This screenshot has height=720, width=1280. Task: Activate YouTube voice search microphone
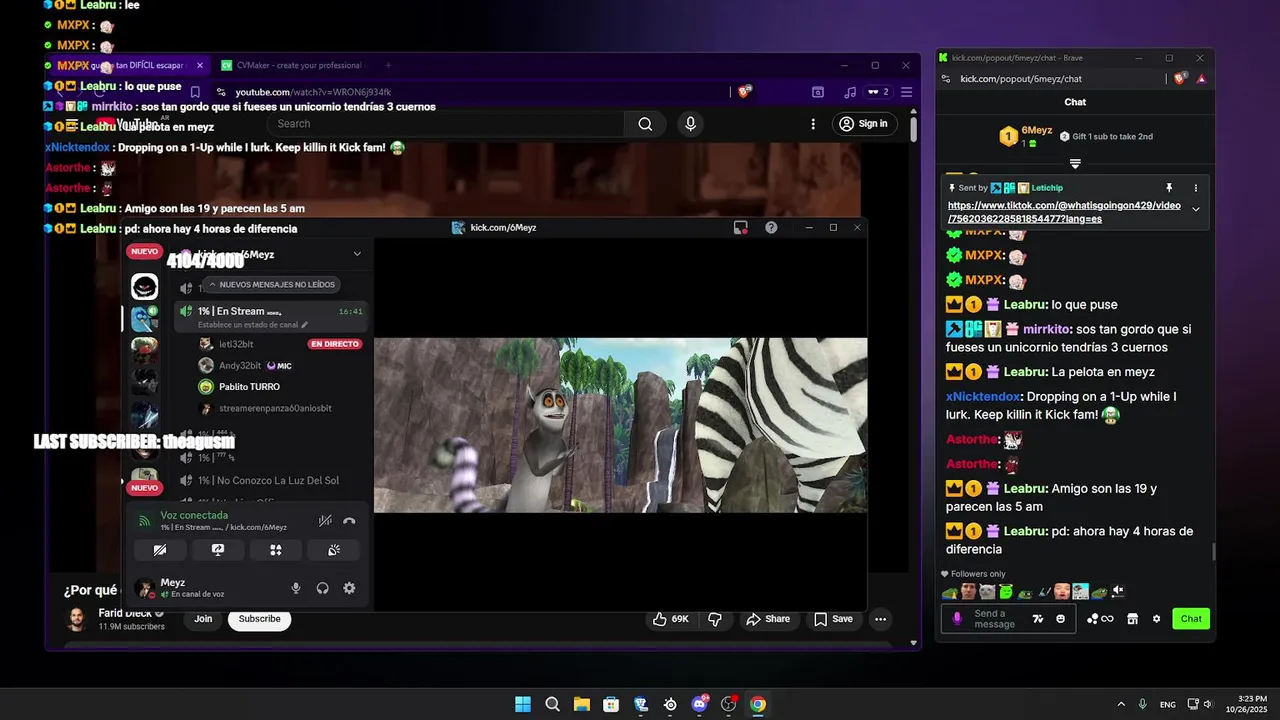[690, 124]
